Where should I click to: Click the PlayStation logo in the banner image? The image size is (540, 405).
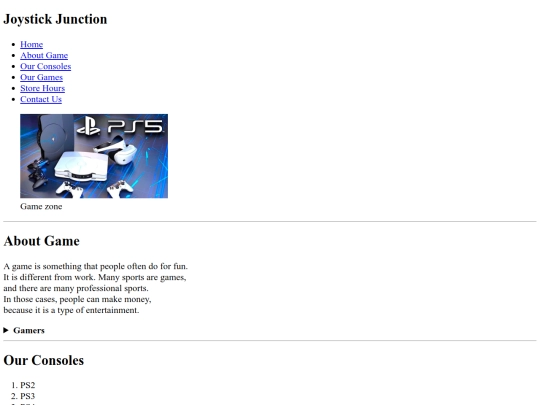(88, 126)
